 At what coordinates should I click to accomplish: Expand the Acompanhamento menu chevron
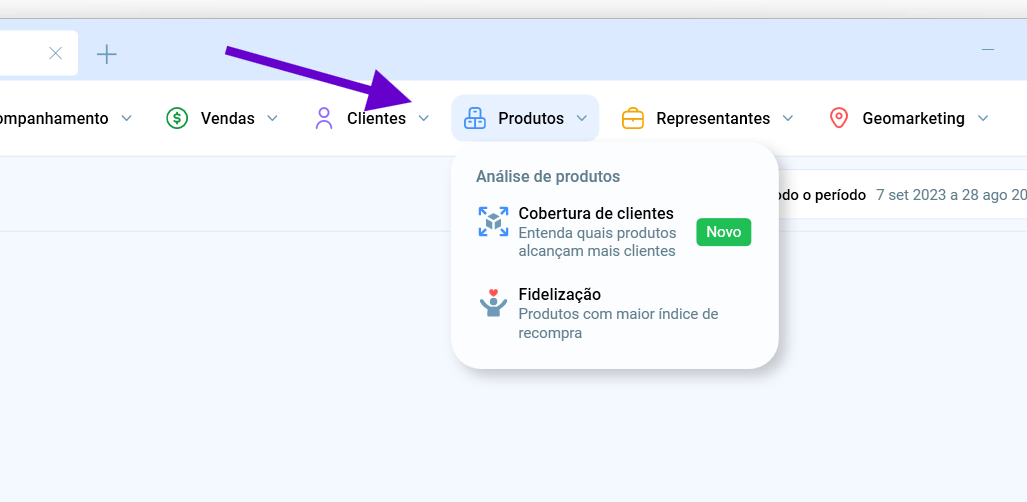127,119
